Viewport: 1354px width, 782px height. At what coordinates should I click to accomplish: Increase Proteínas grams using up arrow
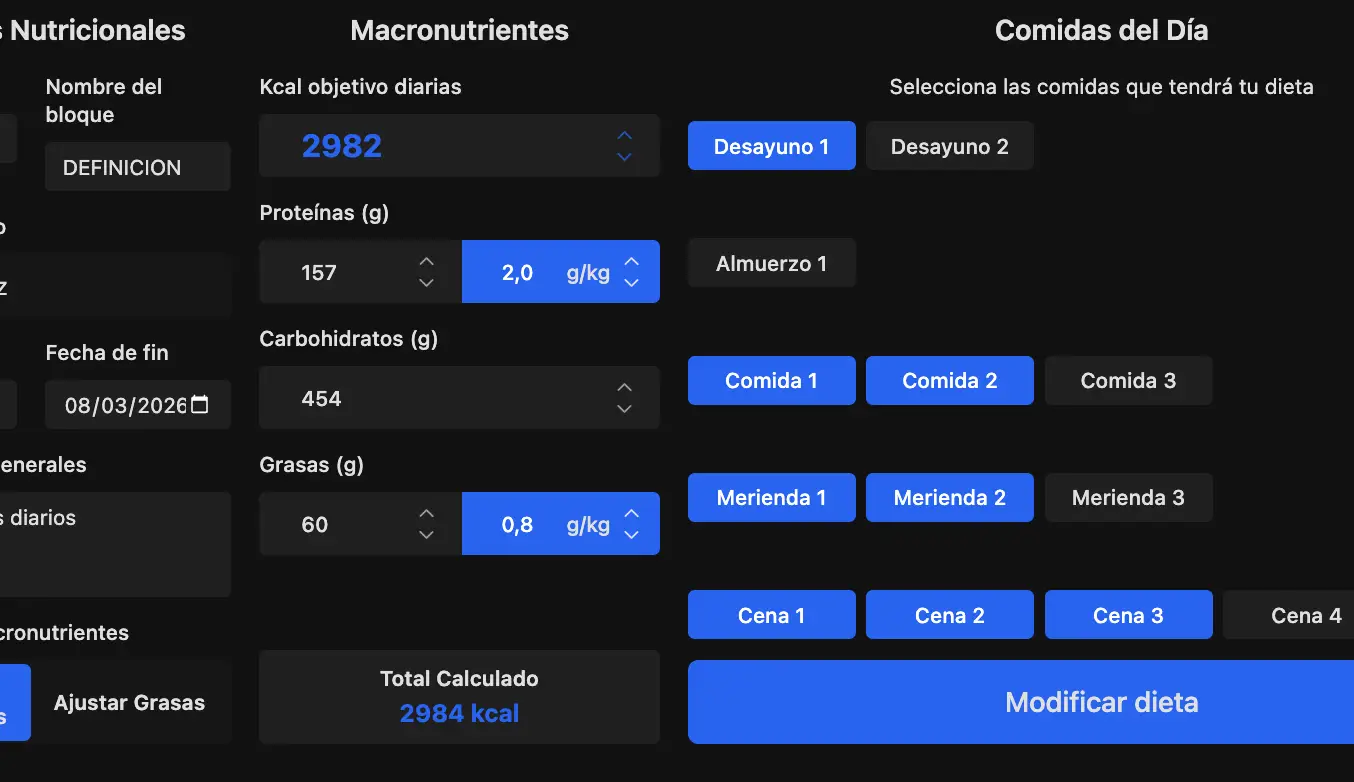pyautogui.click(x=426, y=262)
